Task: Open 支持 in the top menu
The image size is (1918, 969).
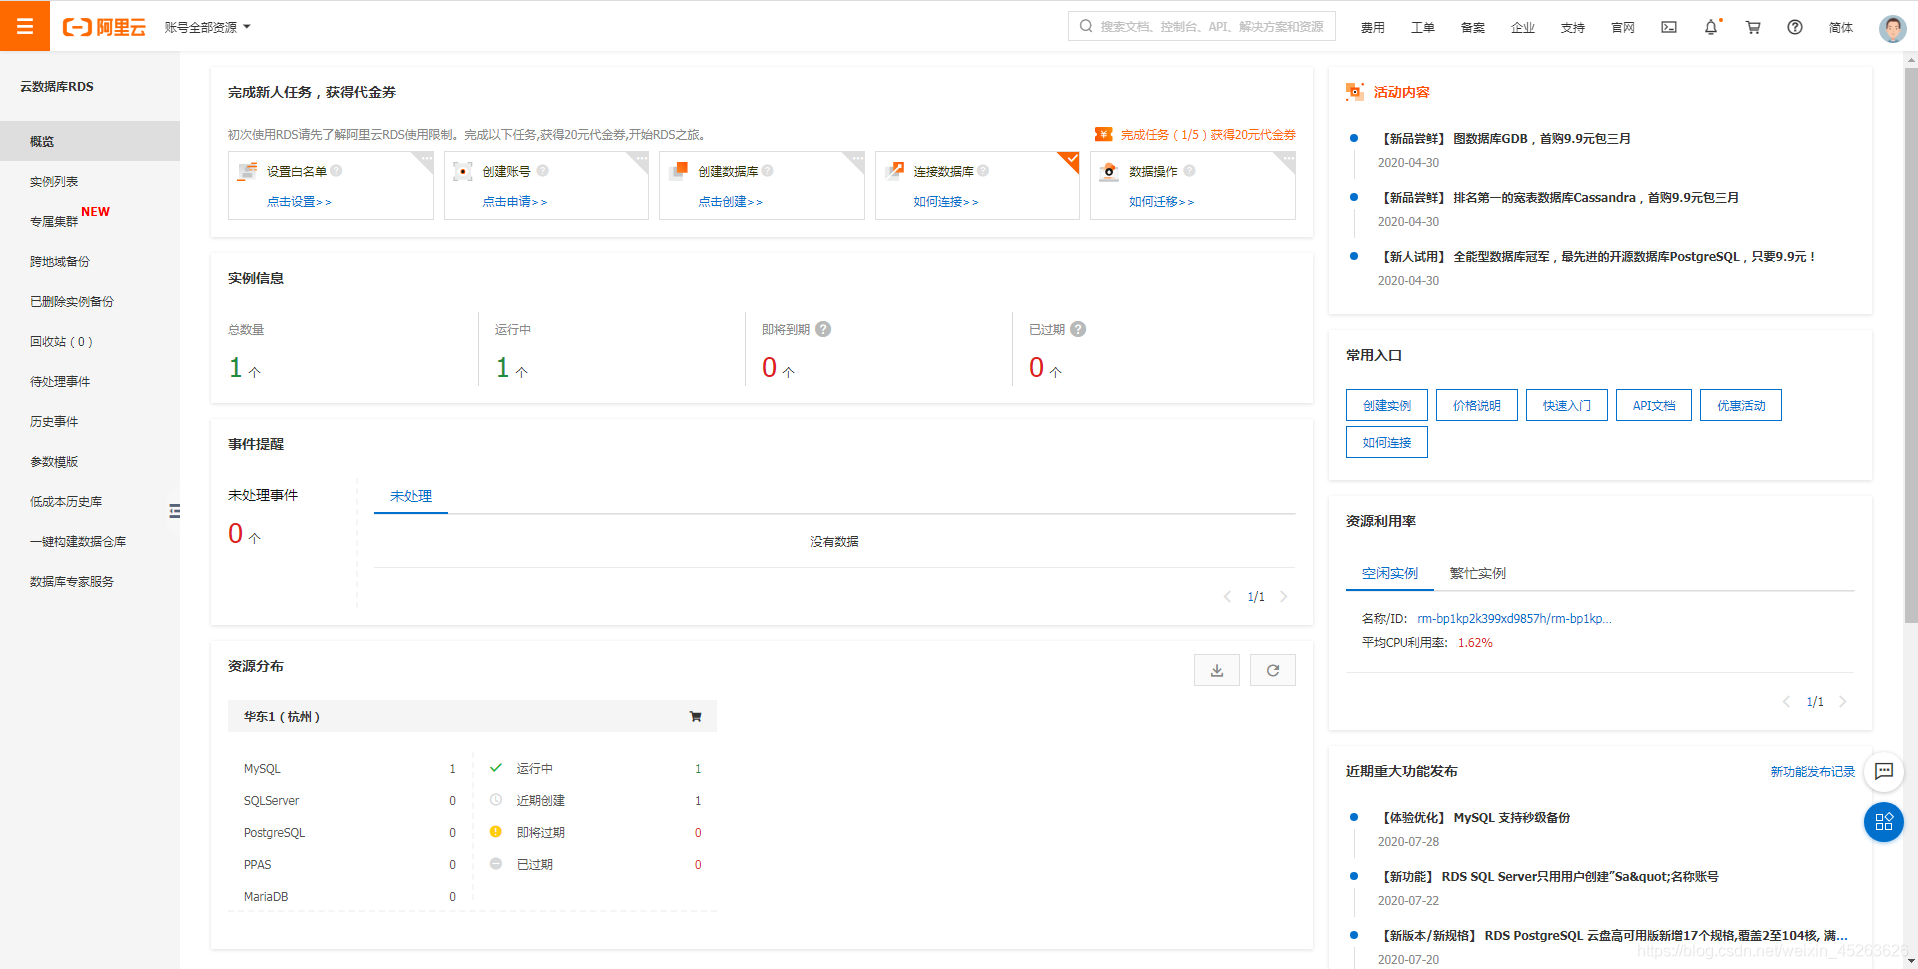Action: (x=1573, y=28)
